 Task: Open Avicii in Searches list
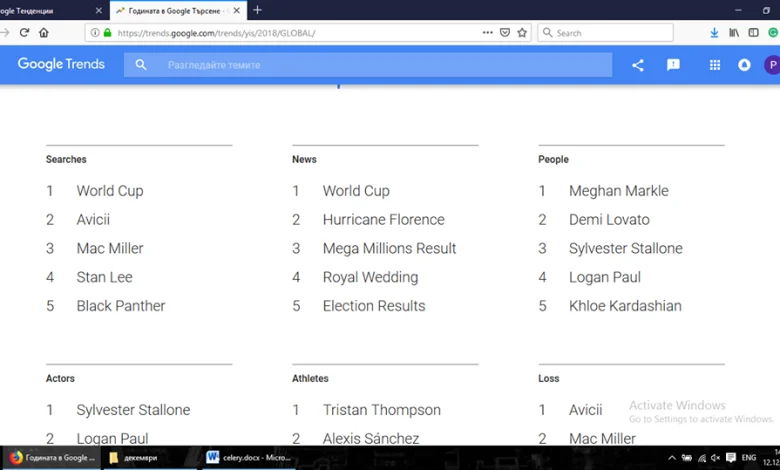coord(93,219)
